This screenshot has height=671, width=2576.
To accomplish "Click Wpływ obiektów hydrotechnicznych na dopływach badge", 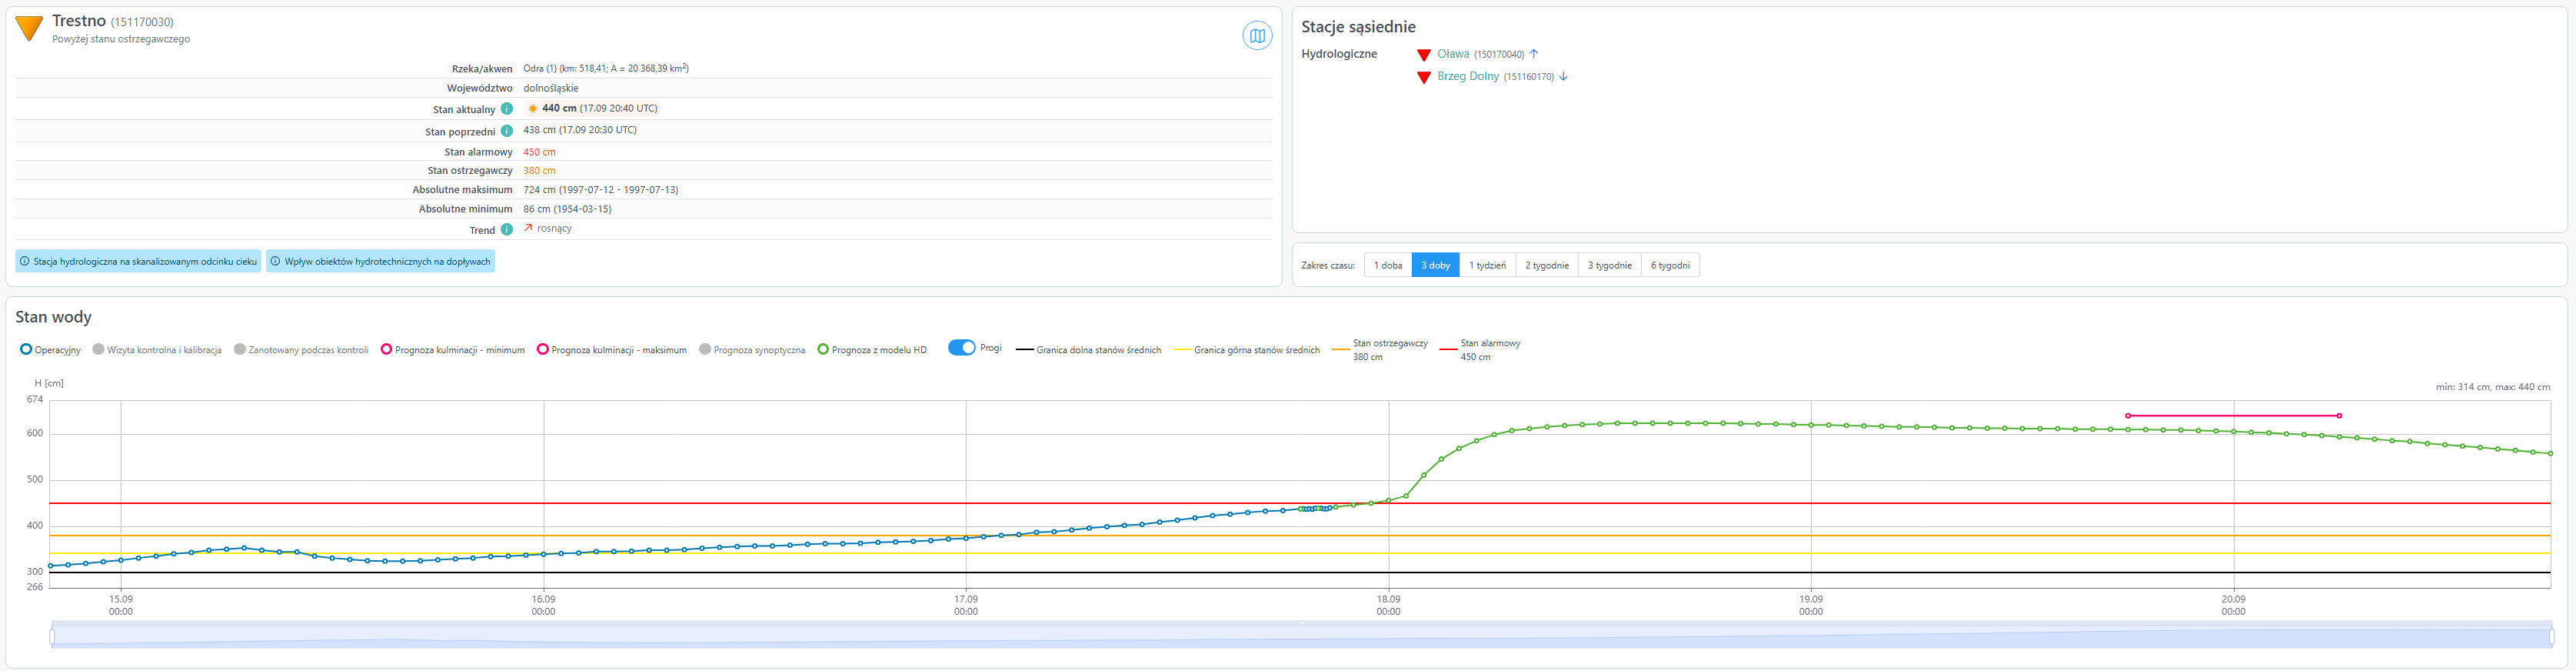I will (380, 261).
